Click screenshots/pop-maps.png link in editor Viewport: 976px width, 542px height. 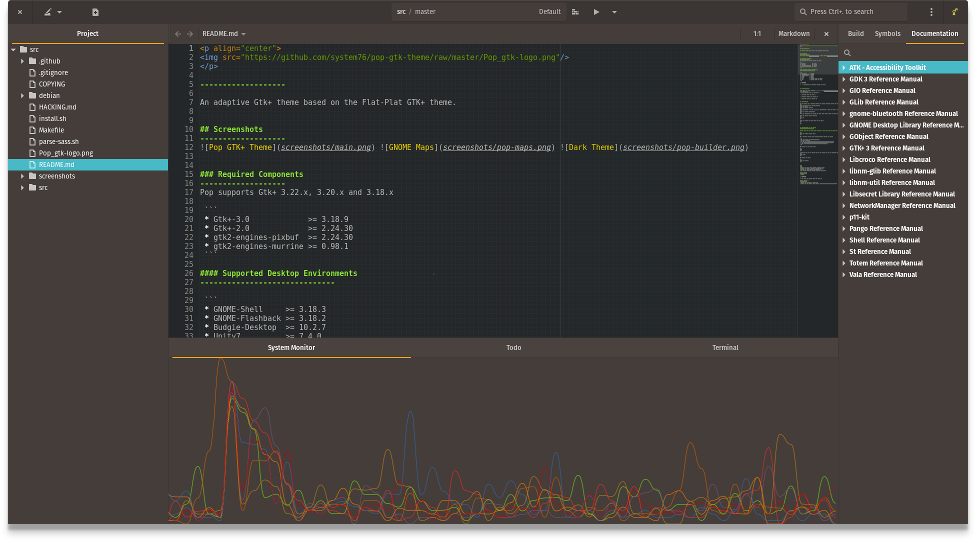click(497, 147)
